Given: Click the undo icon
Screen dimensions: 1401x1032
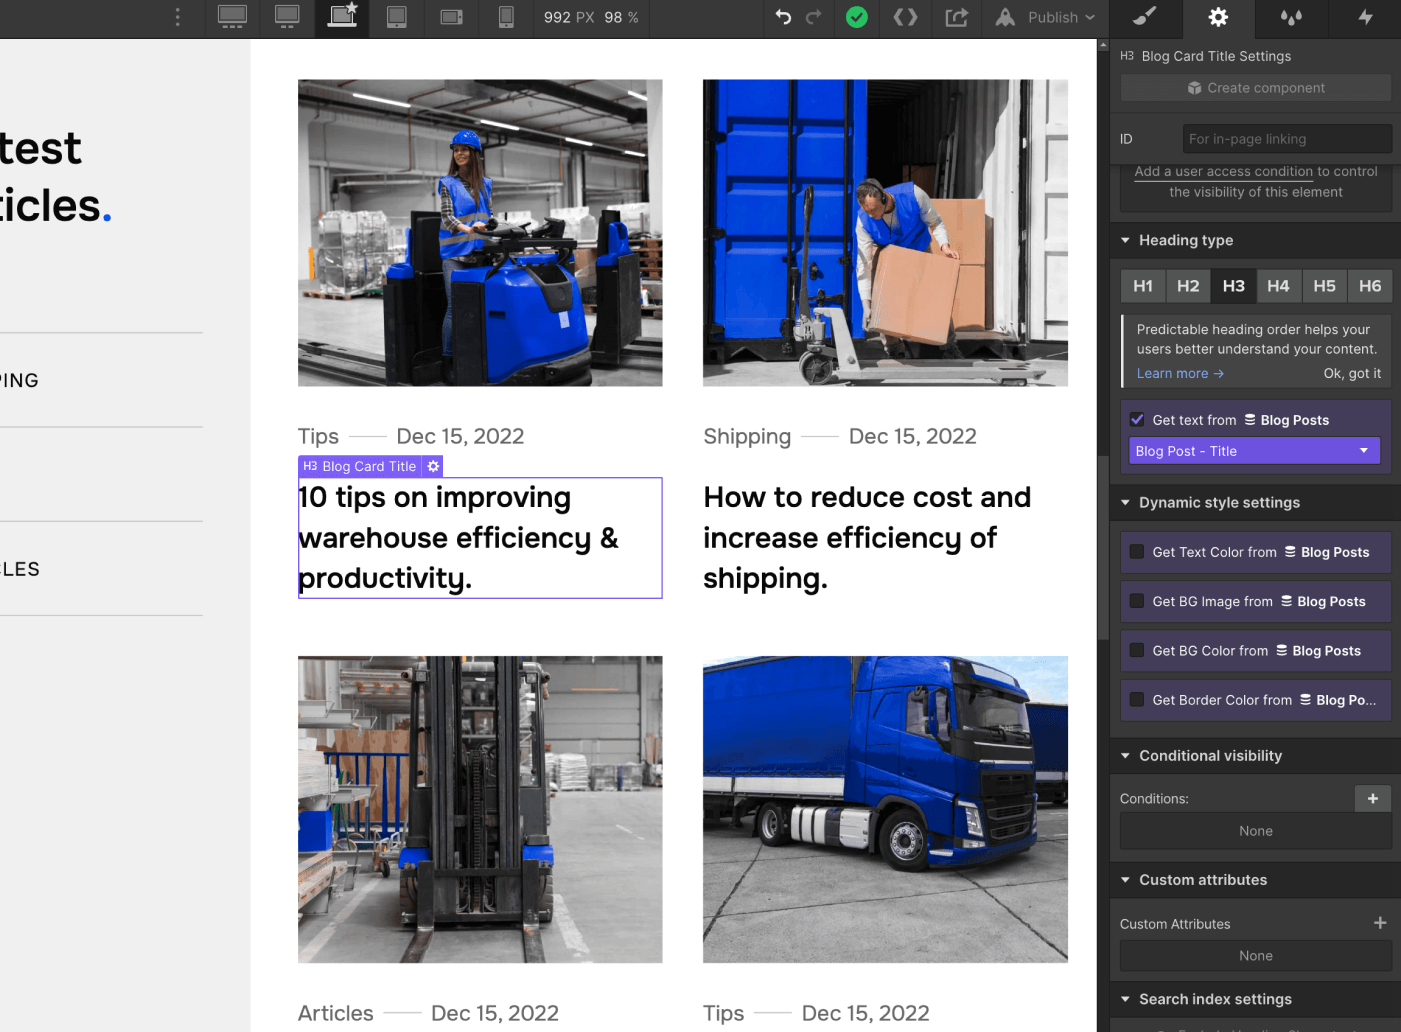Looking at the screenshot, I should point(783,17).
